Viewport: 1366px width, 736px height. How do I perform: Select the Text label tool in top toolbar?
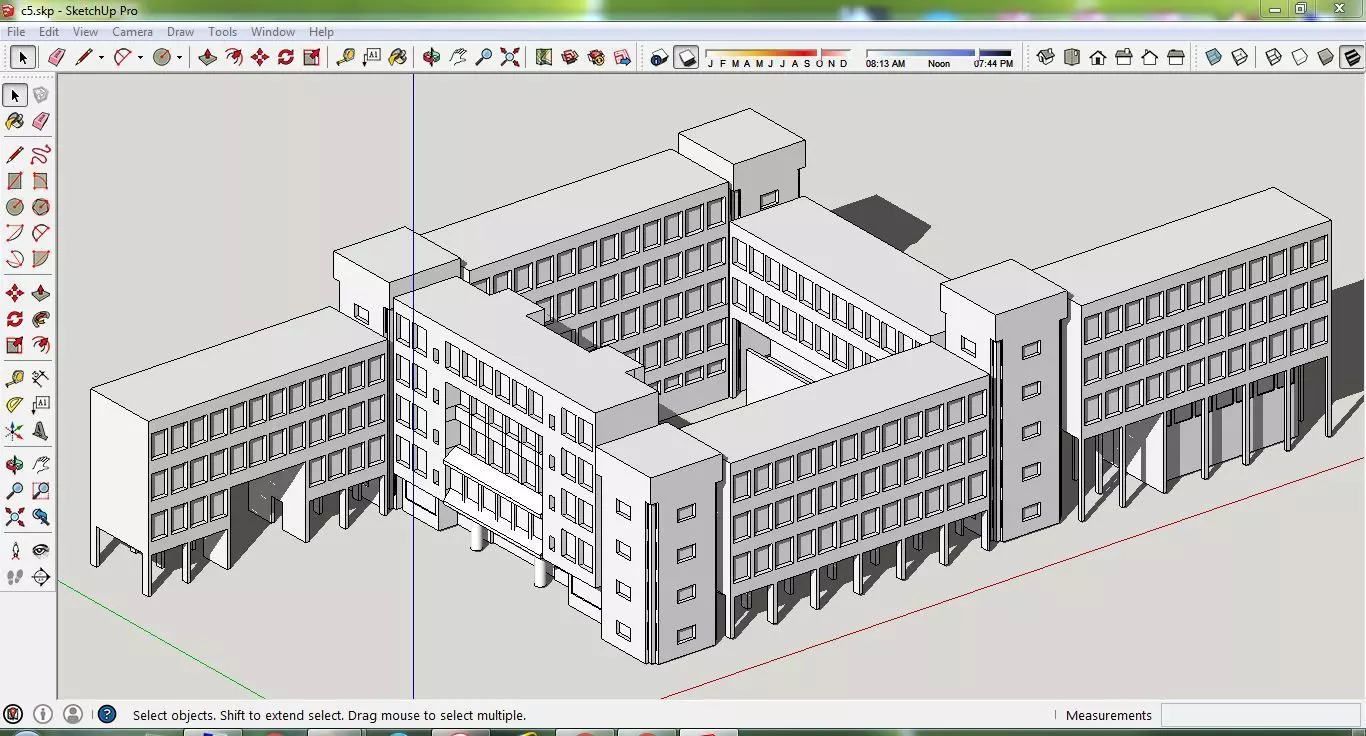tap(372, 57)
